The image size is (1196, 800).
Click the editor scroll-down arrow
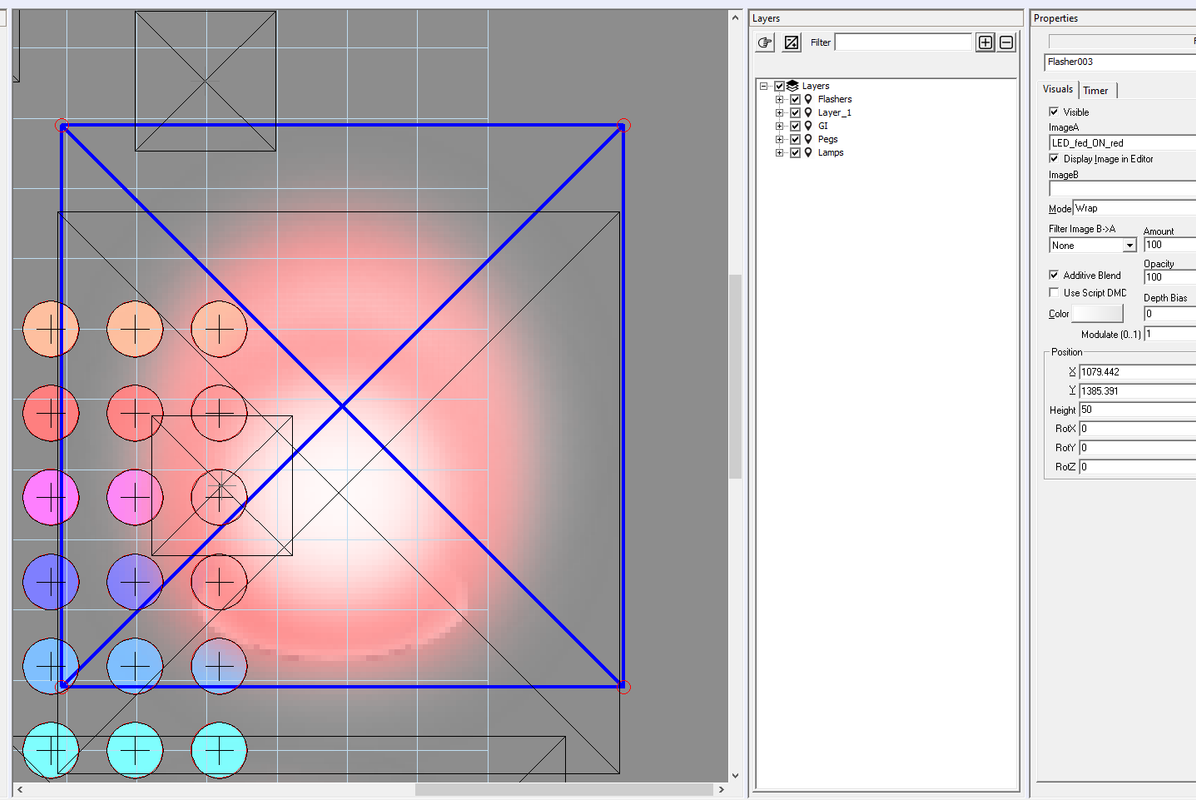point(735,776)
